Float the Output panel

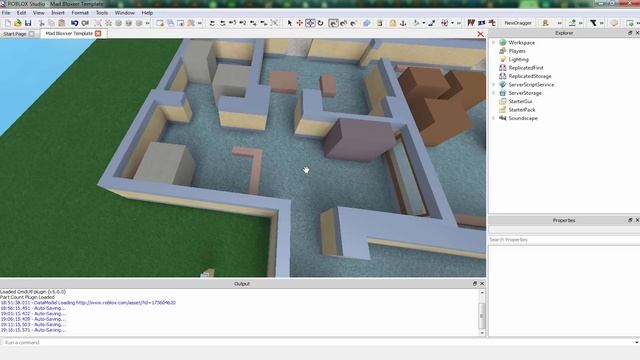475,283
